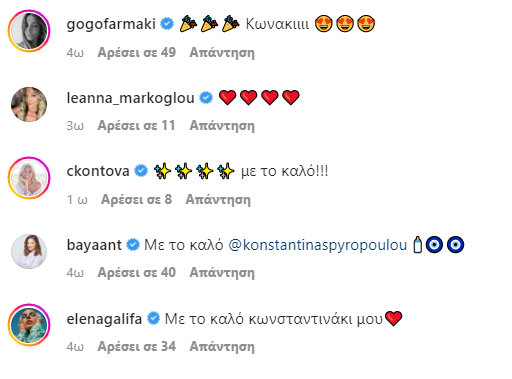Click bayaant's profile picture

[x=29, y=251]
